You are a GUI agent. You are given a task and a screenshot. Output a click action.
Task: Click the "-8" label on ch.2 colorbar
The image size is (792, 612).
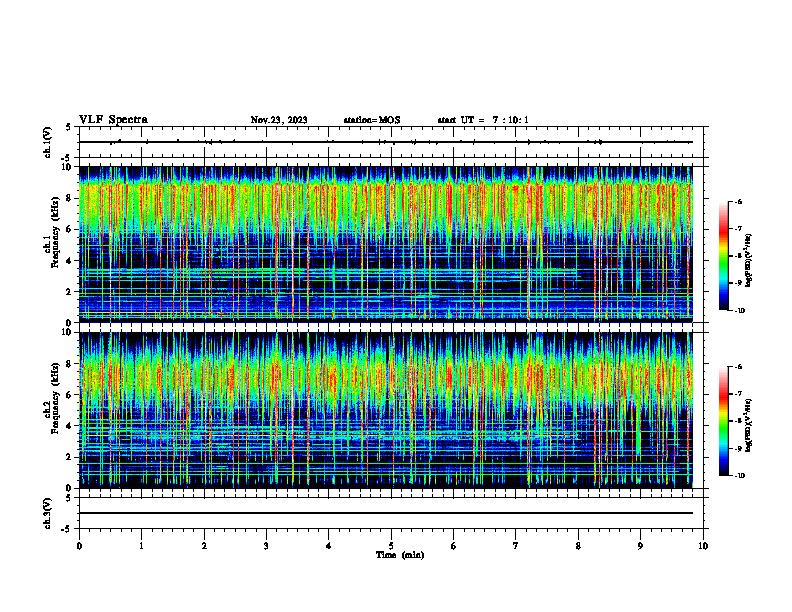(x=738, y=421)
